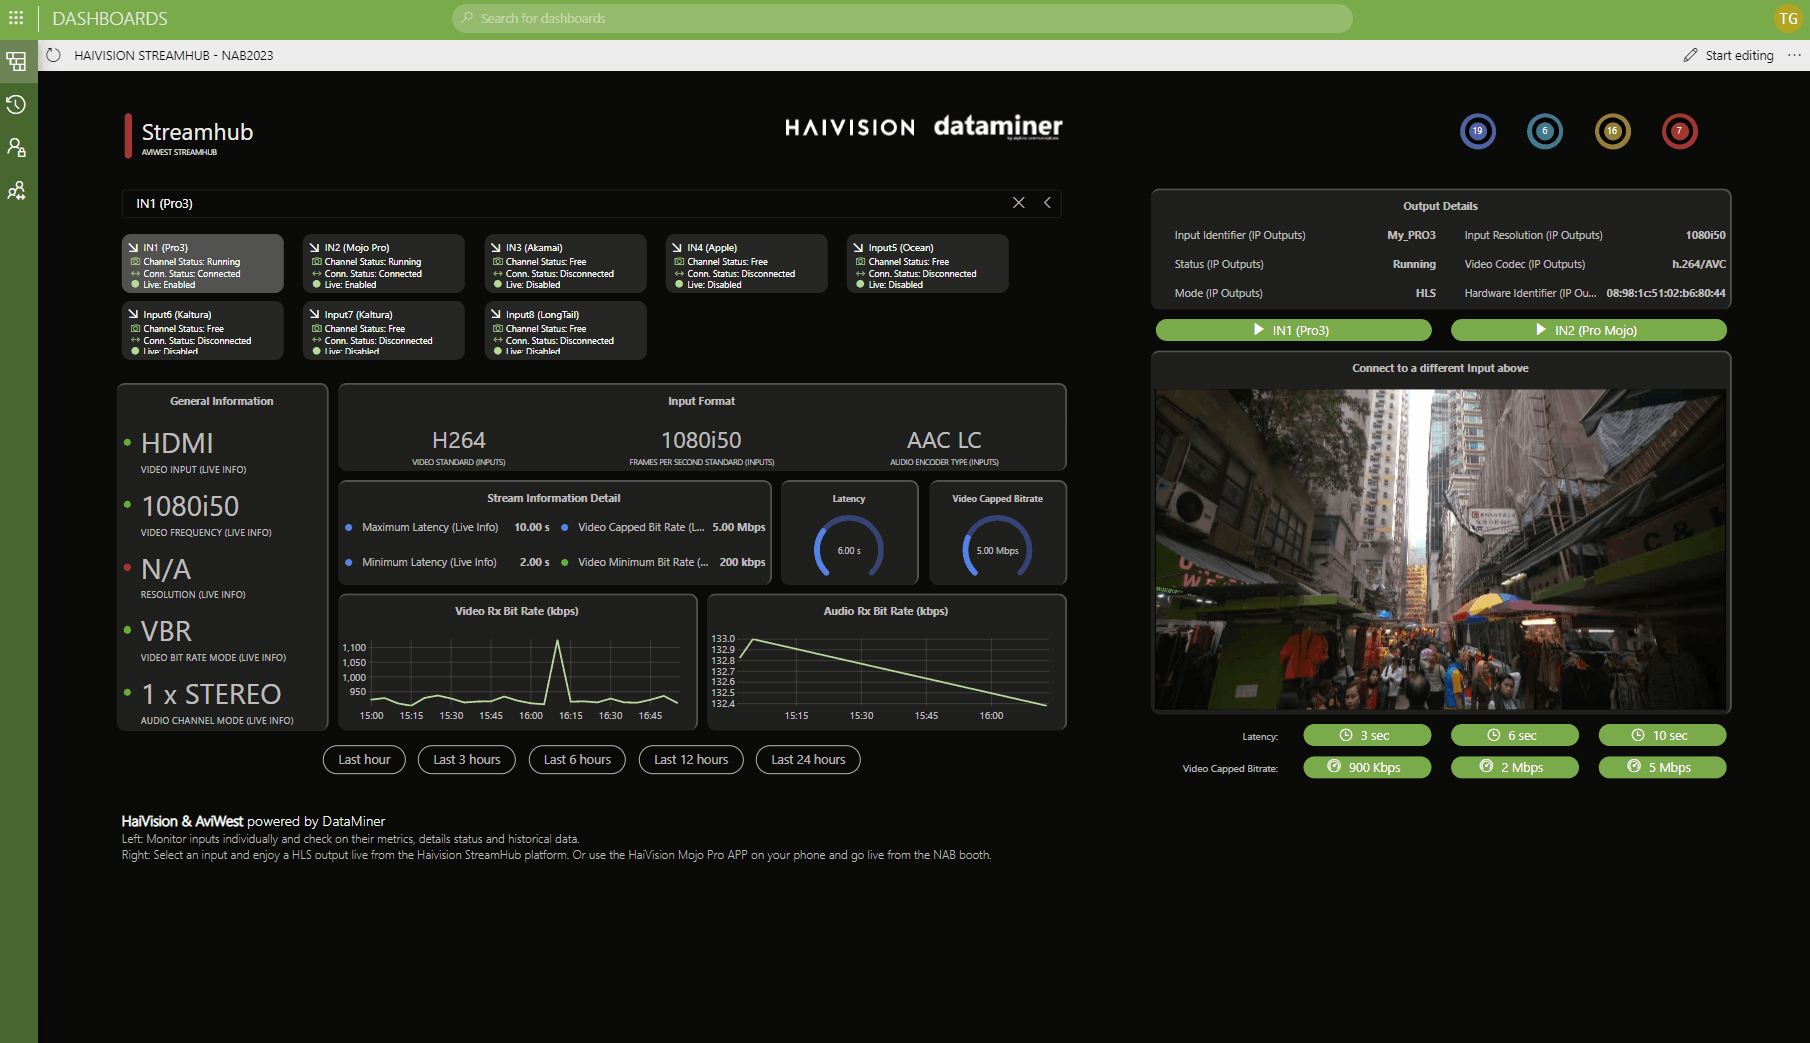Screen dimensions: 1810x1043
Task: Click the DASHBOARDS header title
Action: (110, 18)
